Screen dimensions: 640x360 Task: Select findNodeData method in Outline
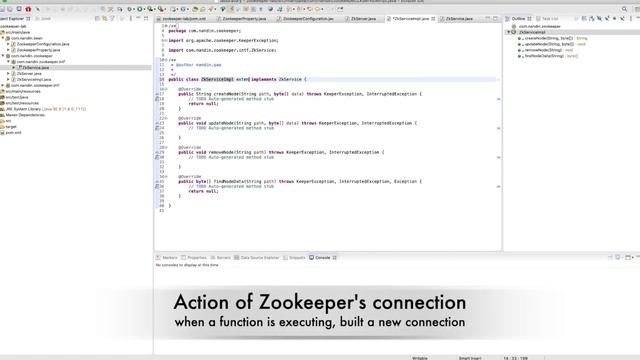tap(548, 56)
